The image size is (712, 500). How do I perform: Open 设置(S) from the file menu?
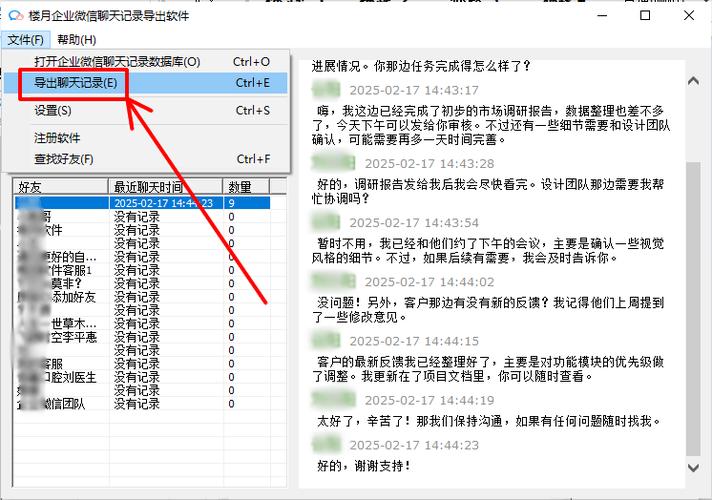point(145,110)
